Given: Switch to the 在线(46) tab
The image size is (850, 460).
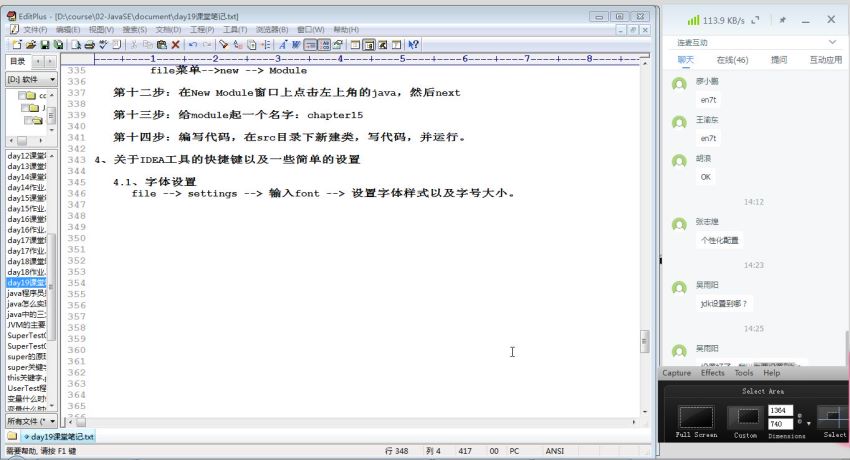Looking at the screenshot, I should tap(732, 60).
